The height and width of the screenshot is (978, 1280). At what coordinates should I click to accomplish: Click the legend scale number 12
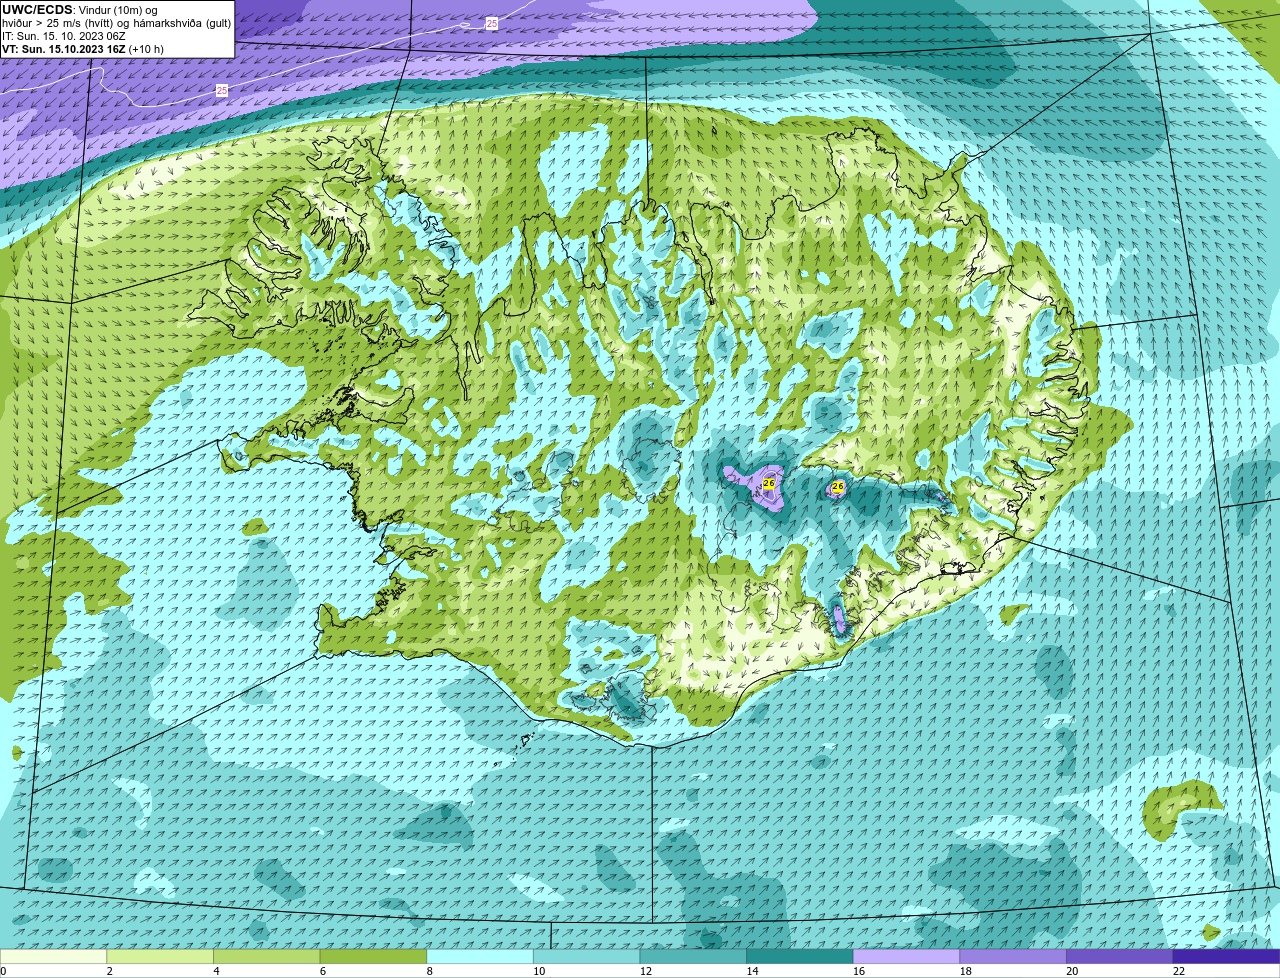click(x=645, y=971)
